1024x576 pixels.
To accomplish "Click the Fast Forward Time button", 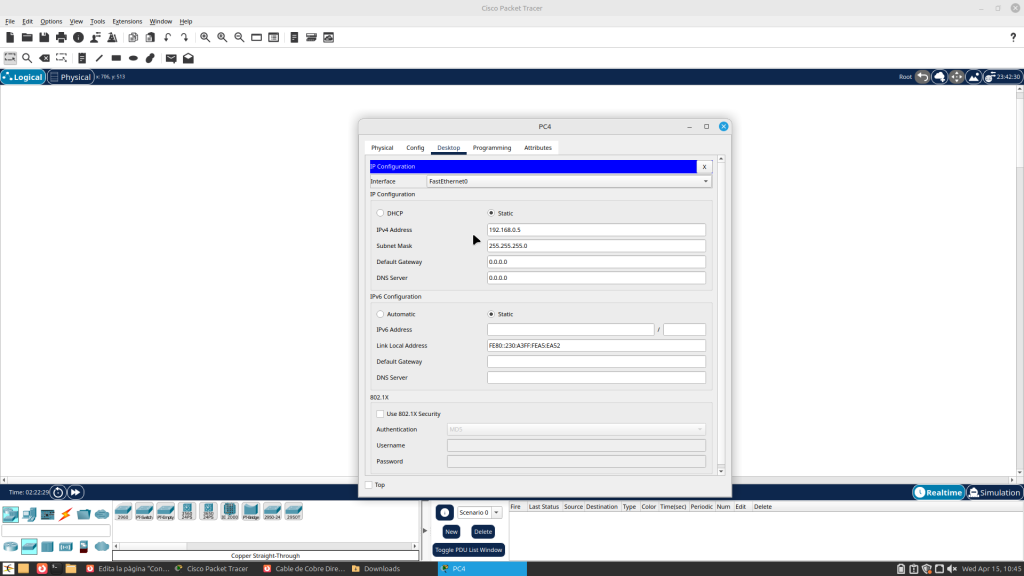I will [x=76, y=492].
